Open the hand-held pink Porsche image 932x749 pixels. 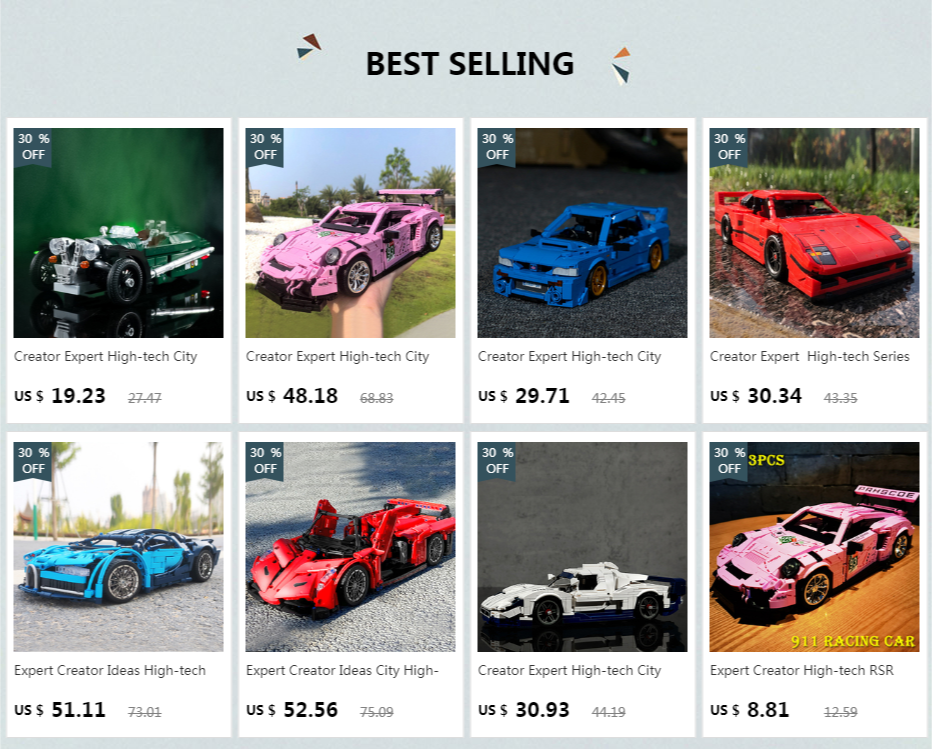(350, 233)
